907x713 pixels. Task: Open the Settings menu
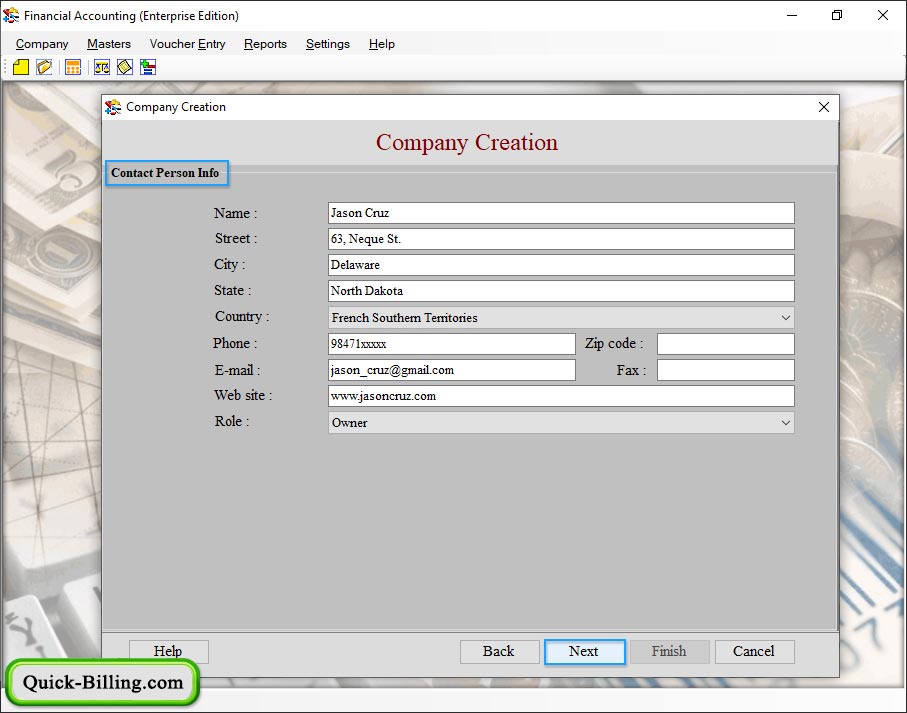coord(328,44)
